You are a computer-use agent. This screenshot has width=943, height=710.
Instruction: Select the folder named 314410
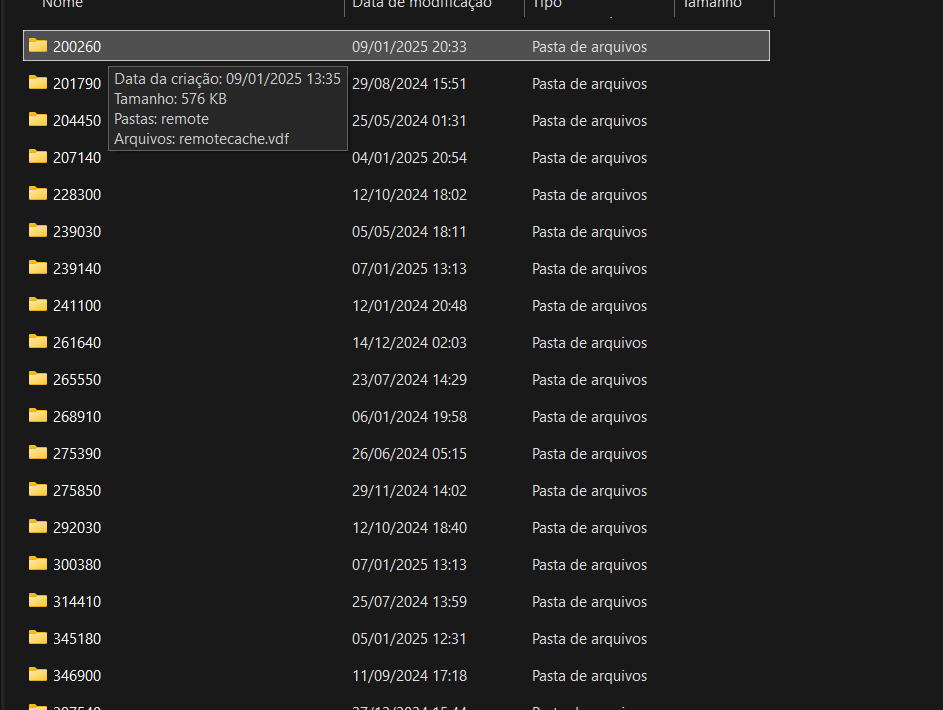click(77, 602)
